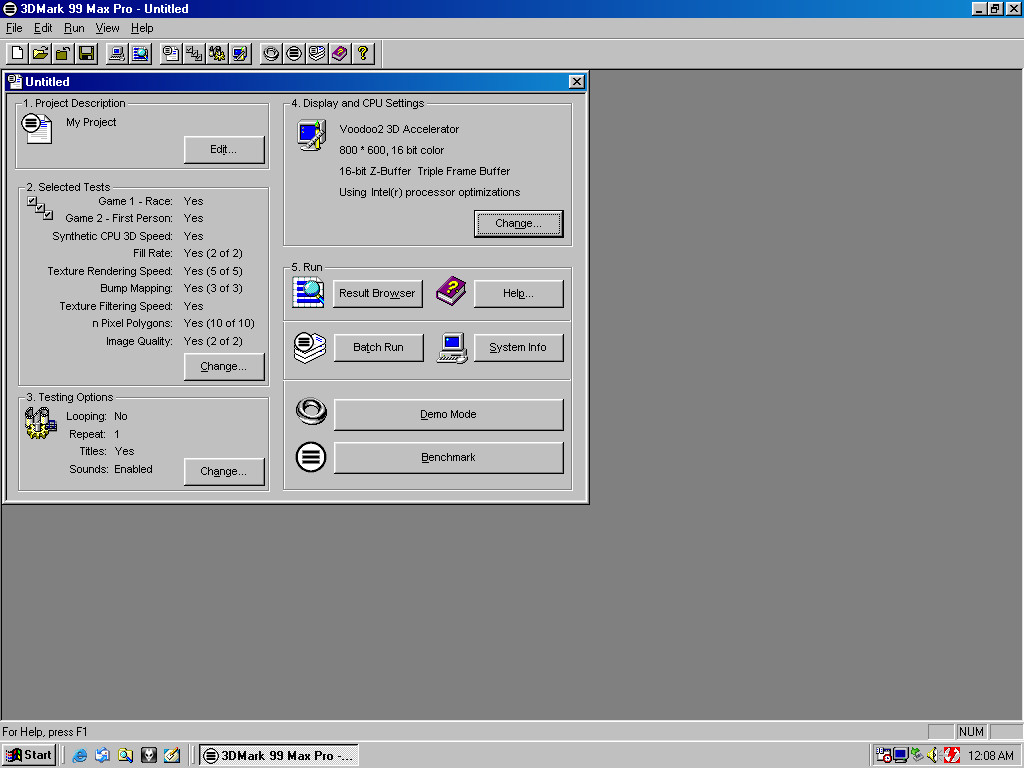Screen dimensions: 1024x768
Task: Click the Close project folder toolbar icon
Action: coord(63,53)
